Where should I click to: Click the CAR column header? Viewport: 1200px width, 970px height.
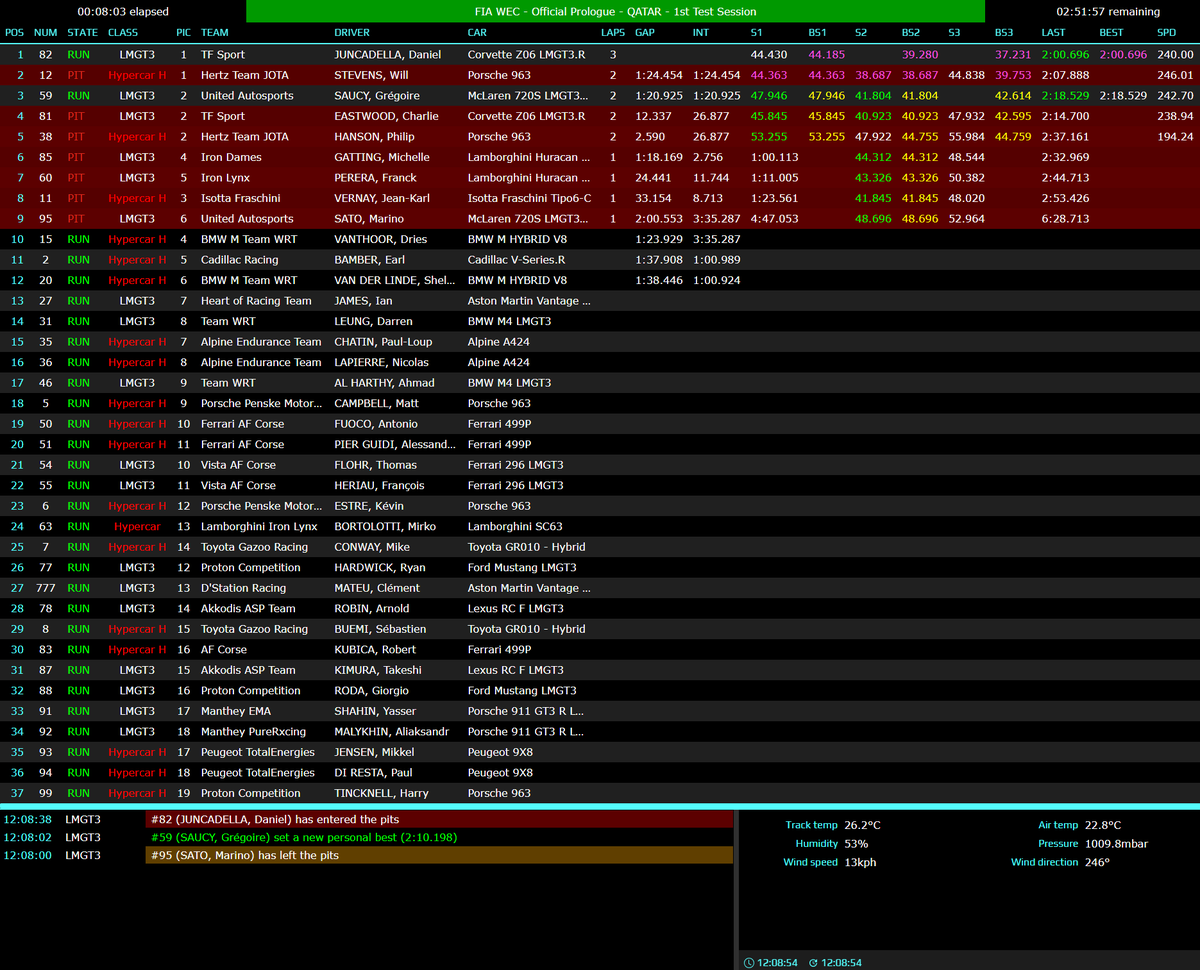coord(477,32)
